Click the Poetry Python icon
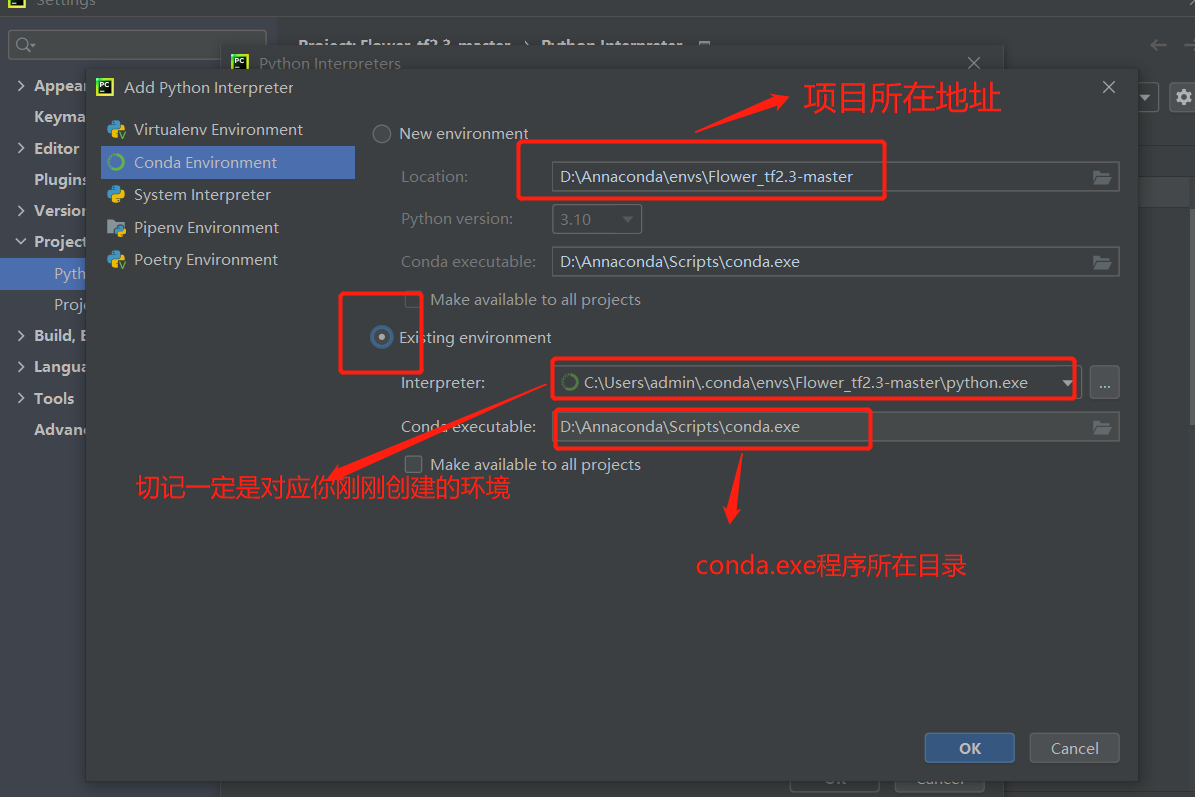1195x797 pixels. click(117, 260)
